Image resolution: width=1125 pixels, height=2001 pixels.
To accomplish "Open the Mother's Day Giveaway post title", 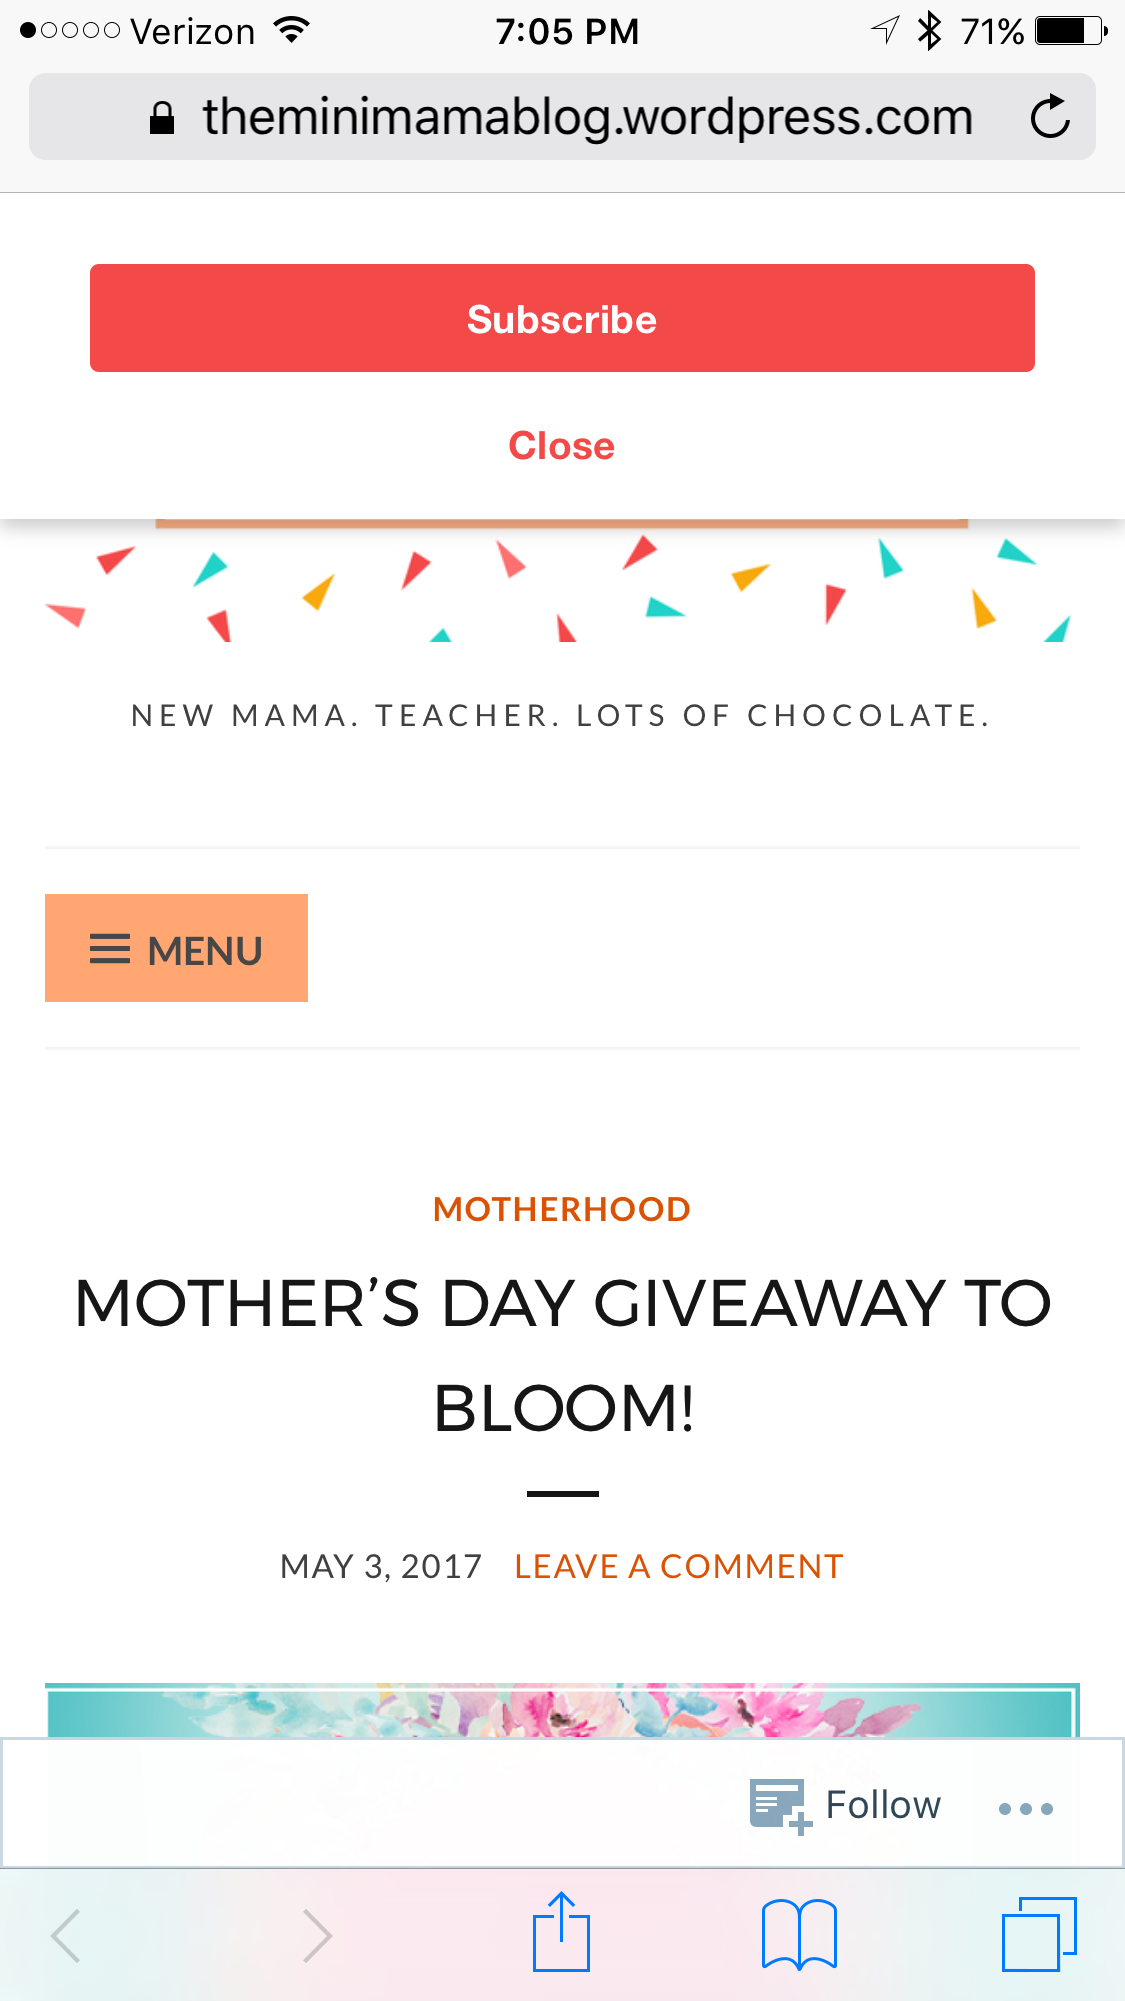I will [x=562, y=1355].
